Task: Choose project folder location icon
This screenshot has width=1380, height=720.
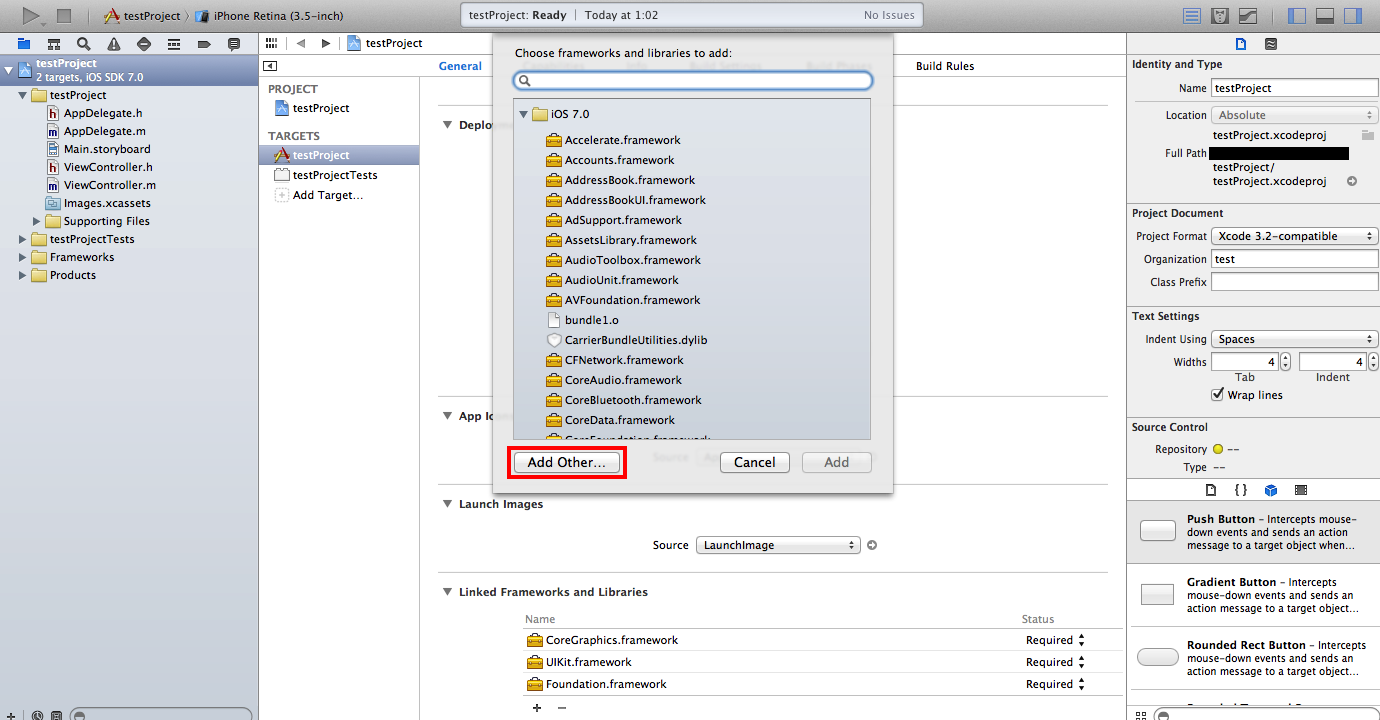Action: 1367,134
